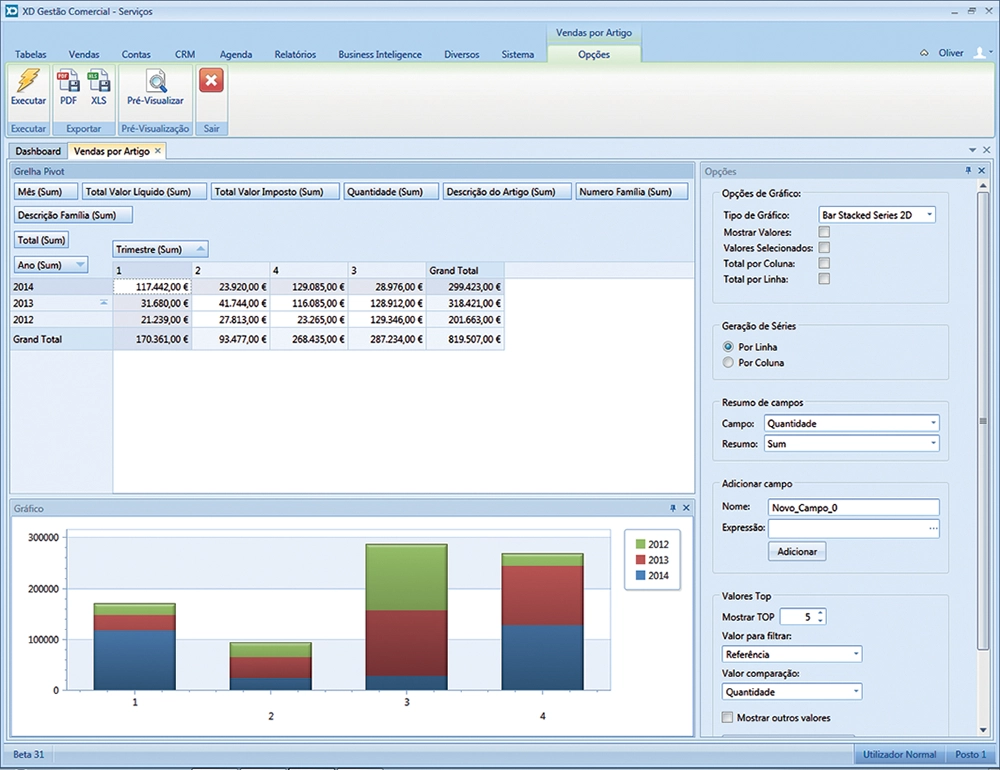The height and width of the screenshot is (770, 1000).
Task: Click the Executar lightning bolt icon
Action: pyautogui.click(x=28, y=83)
